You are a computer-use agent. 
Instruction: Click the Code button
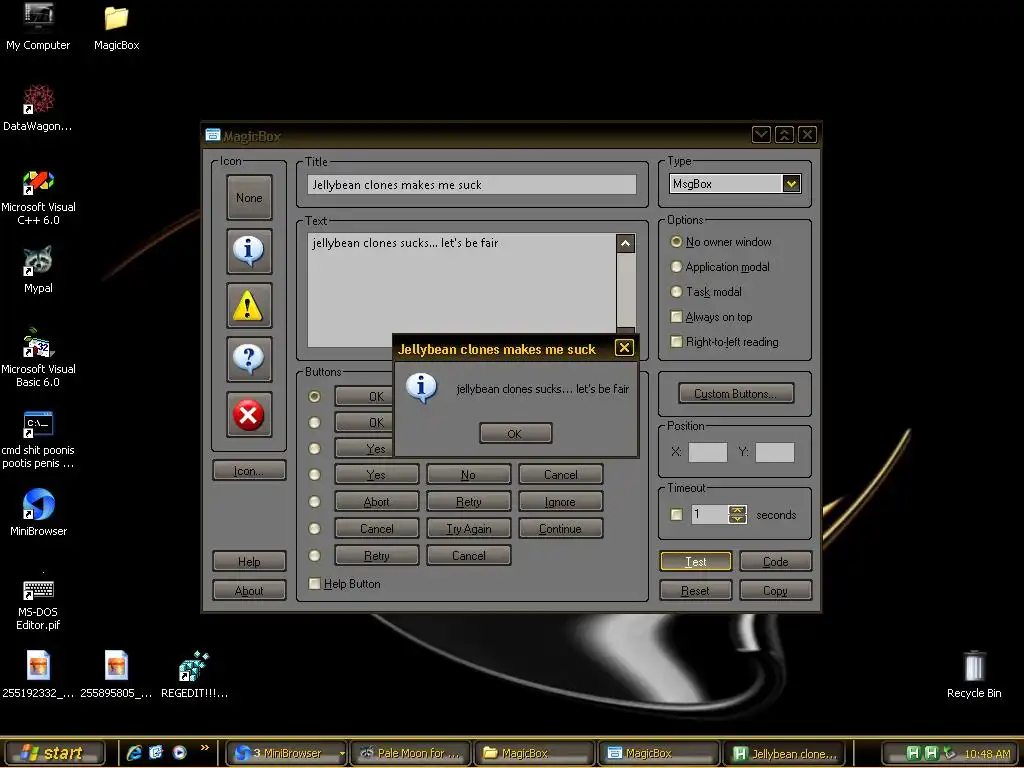click(775, 561)
